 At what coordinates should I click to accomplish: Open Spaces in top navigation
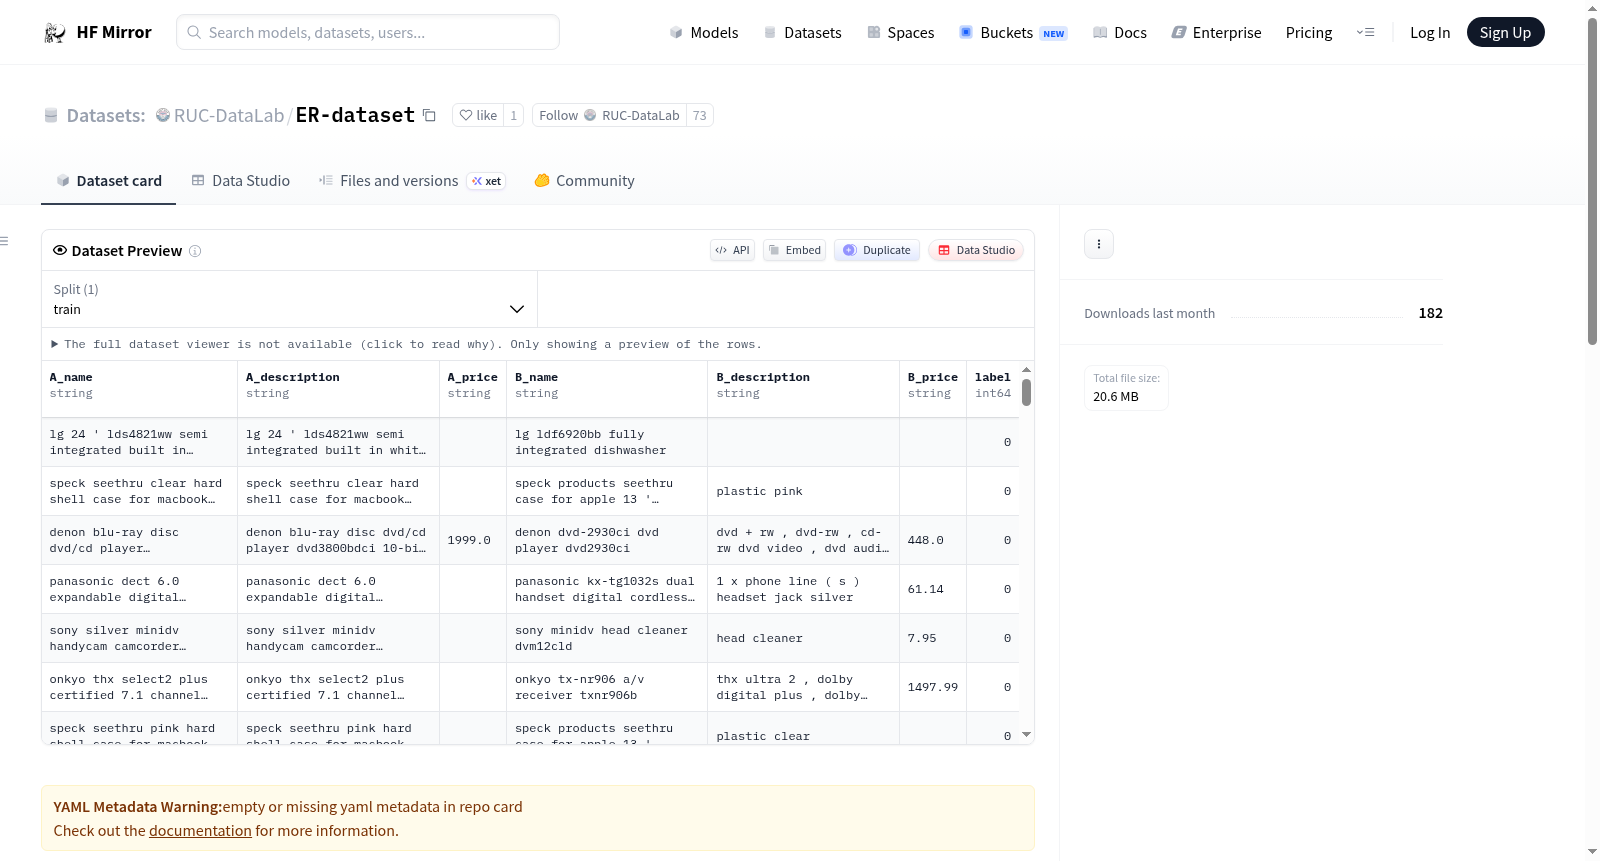pos(900,33)
